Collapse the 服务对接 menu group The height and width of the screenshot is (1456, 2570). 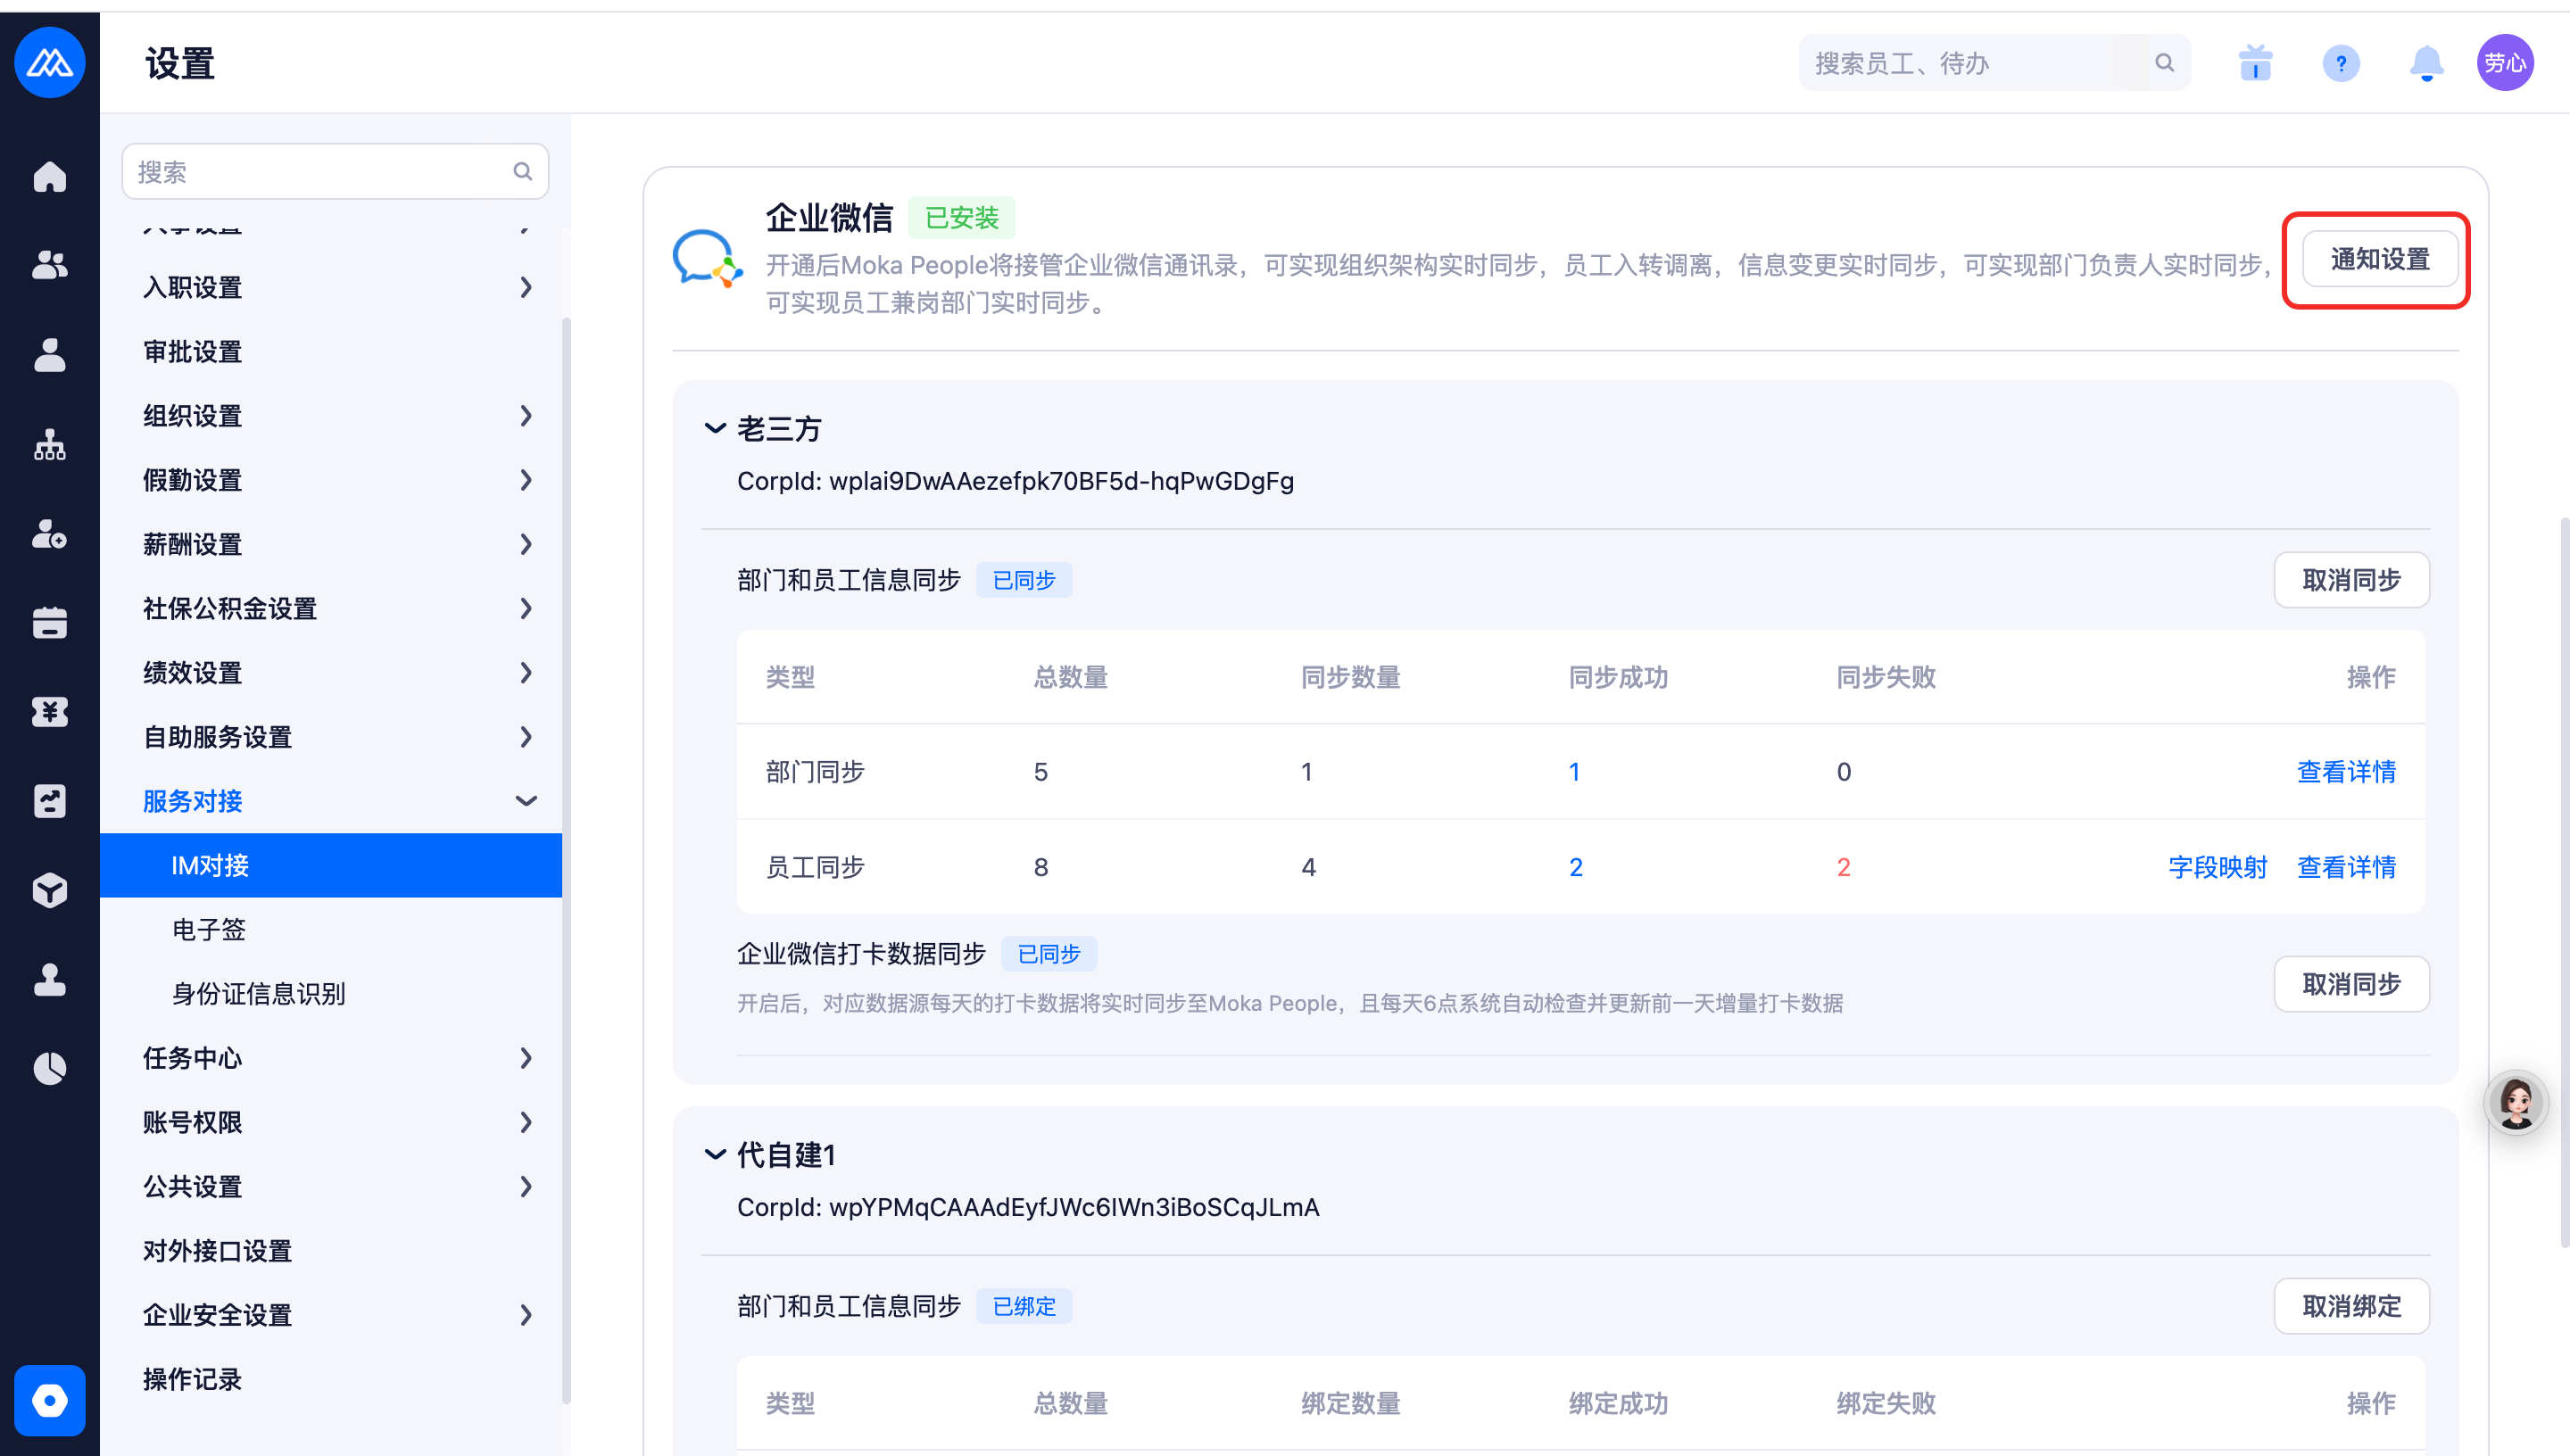click(526, 801)
